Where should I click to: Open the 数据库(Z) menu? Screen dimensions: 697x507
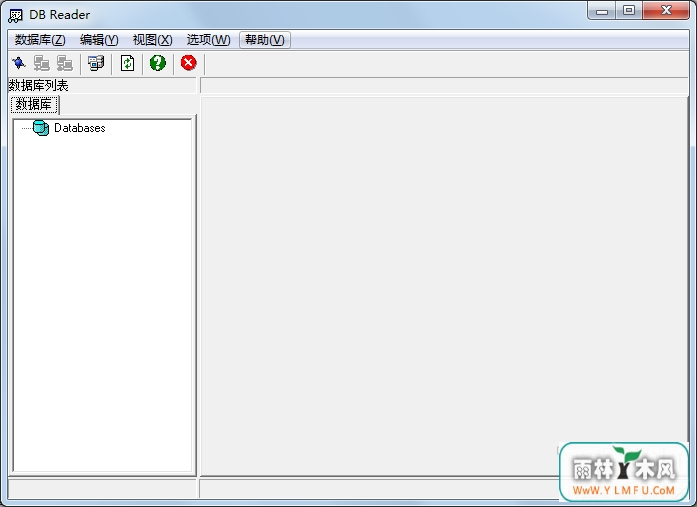pos(40,40)
